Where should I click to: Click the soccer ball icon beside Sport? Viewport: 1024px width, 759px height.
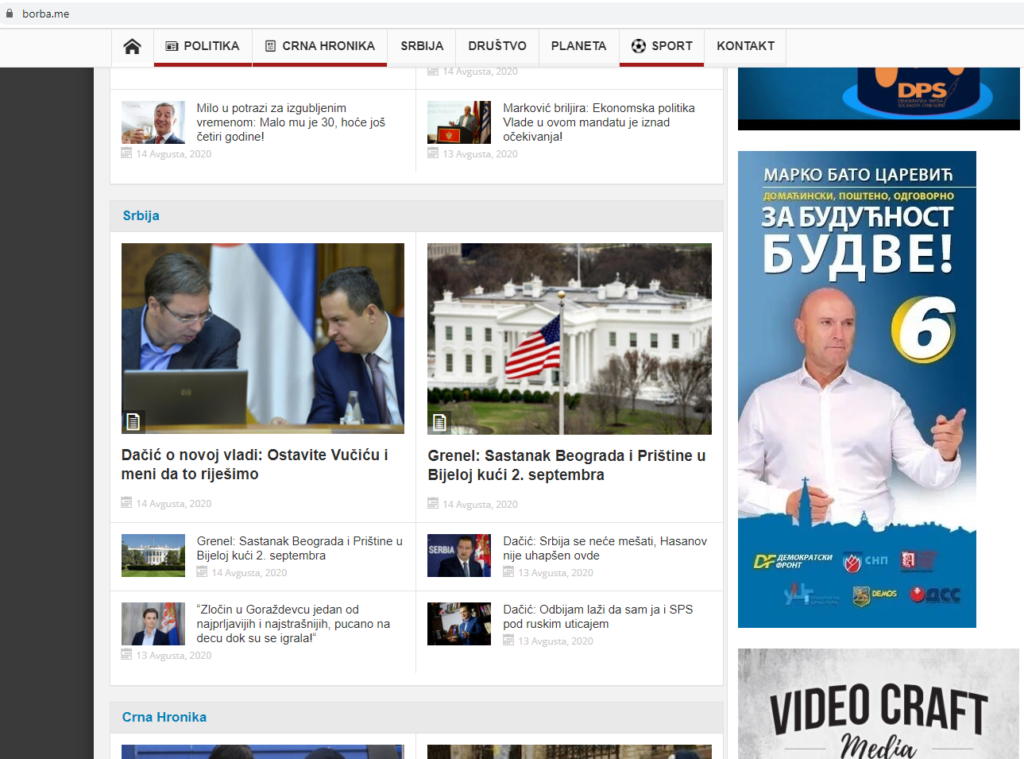tap(638, 46)
